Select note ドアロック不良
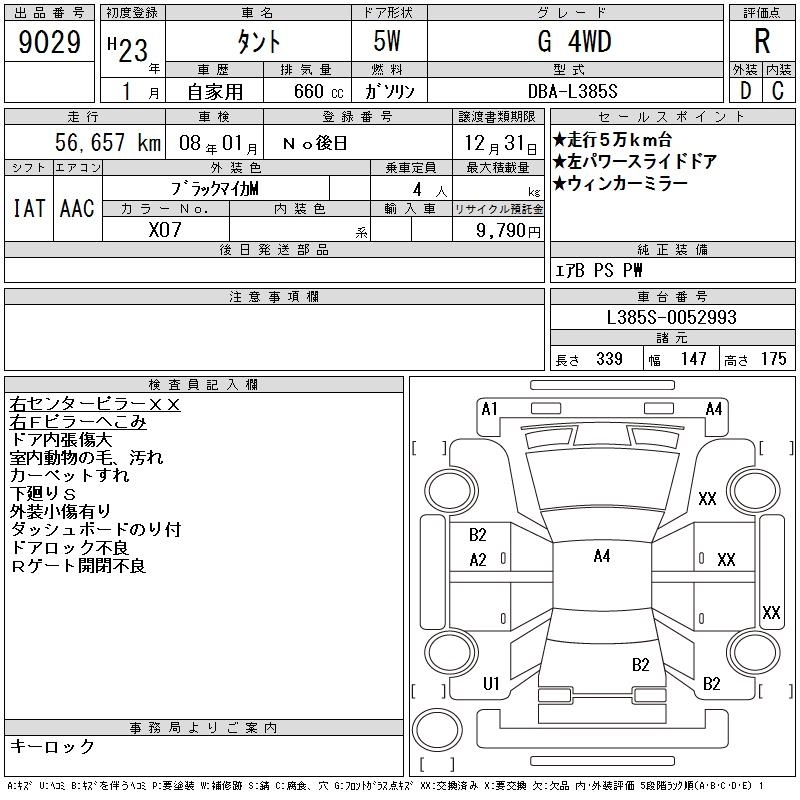This screenshot has width=800, height=800. [x=69, y=547]
